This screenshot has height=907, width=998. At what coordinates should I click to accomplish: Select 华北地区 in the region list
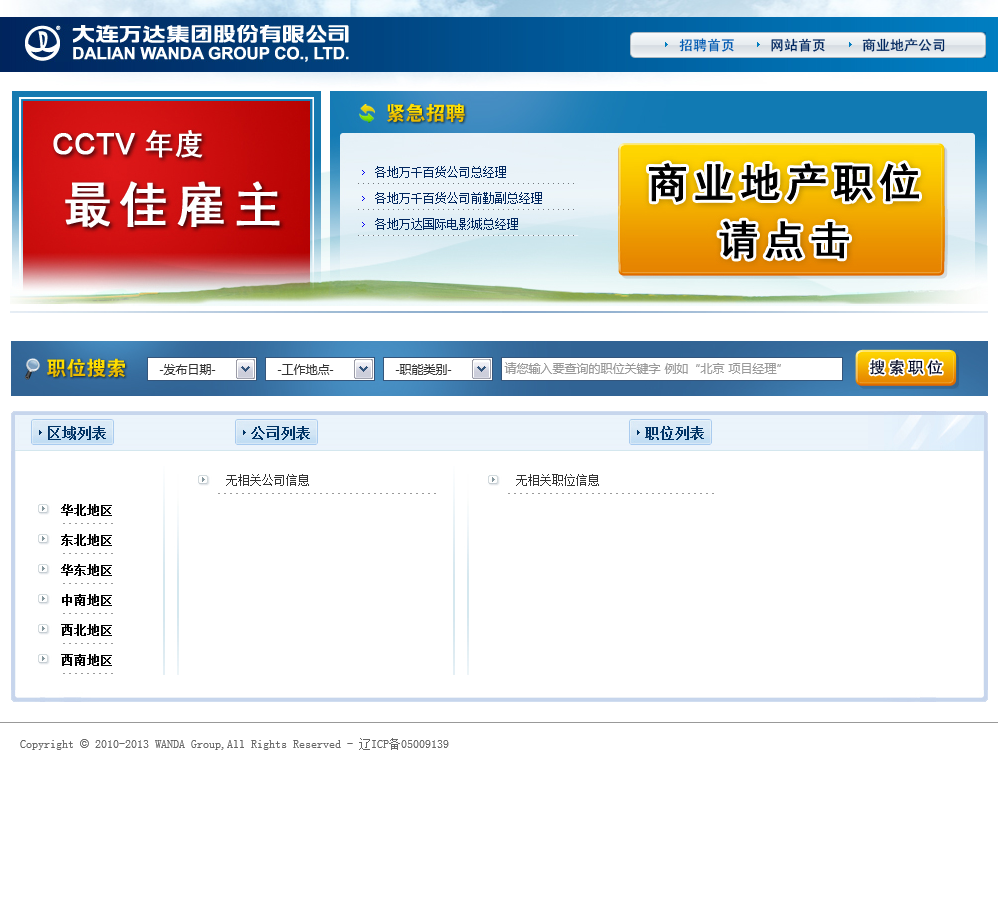click(87, 510)
